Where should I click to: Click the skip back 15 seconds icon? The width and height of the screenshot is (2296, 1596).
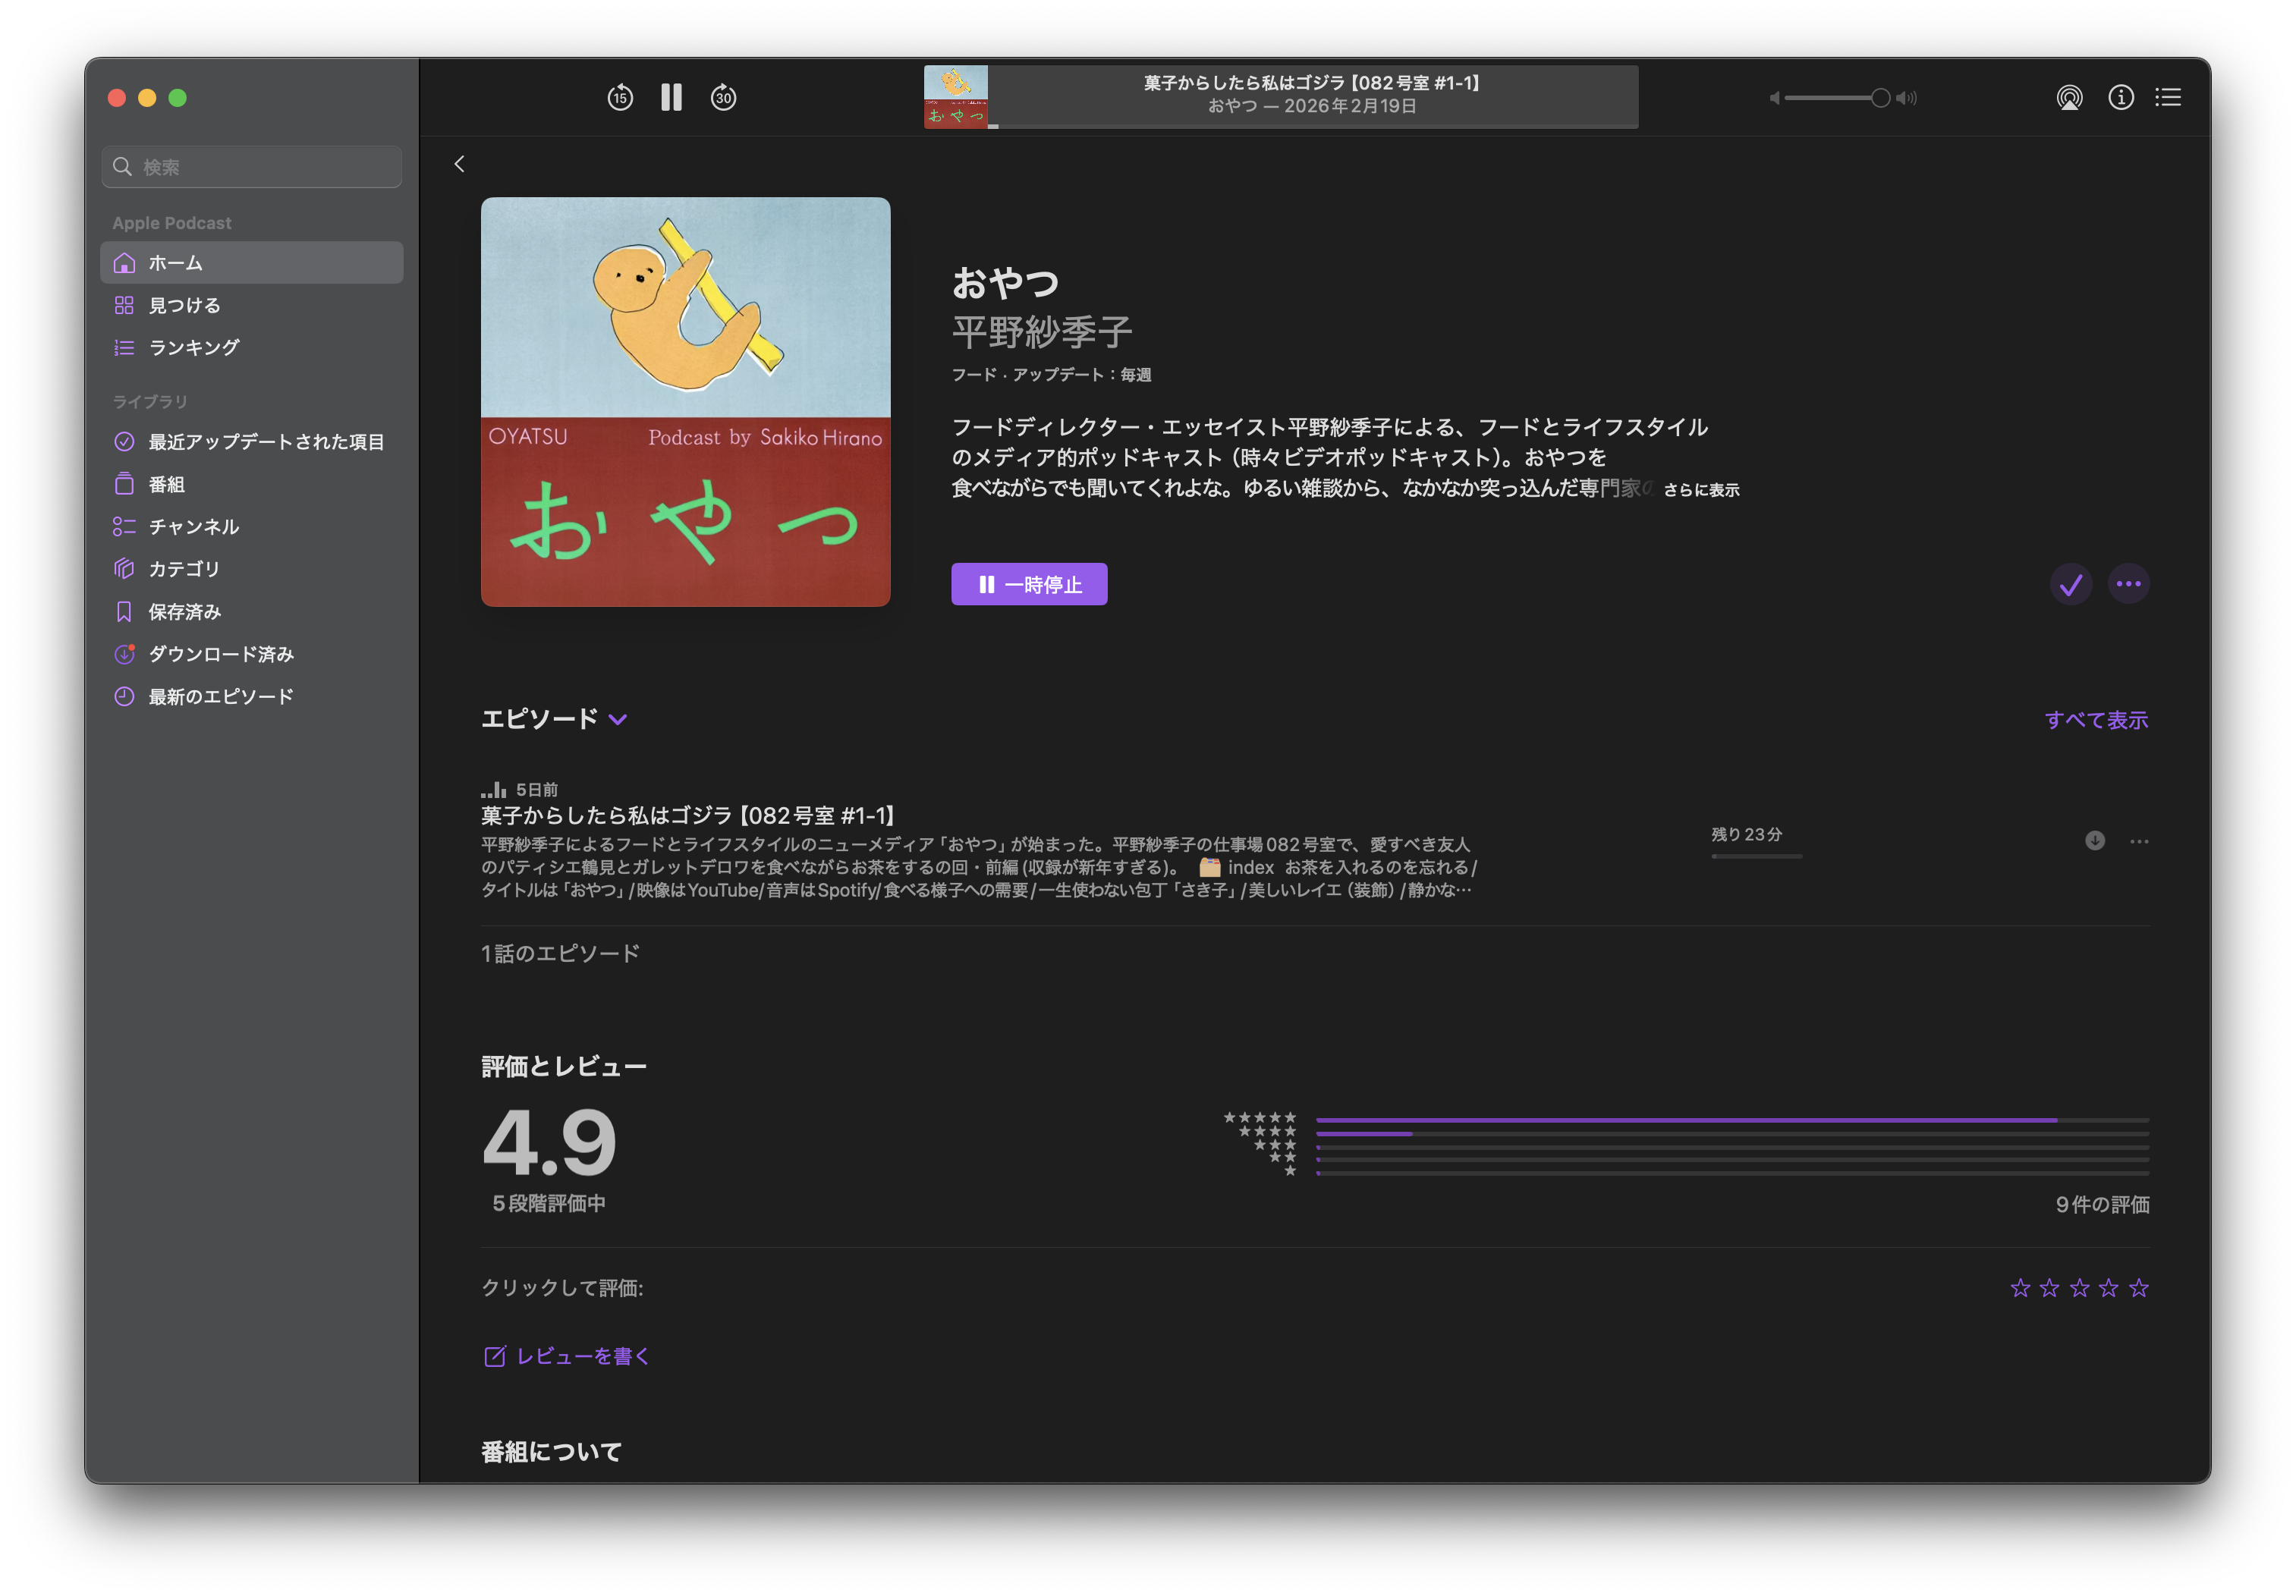620,97
